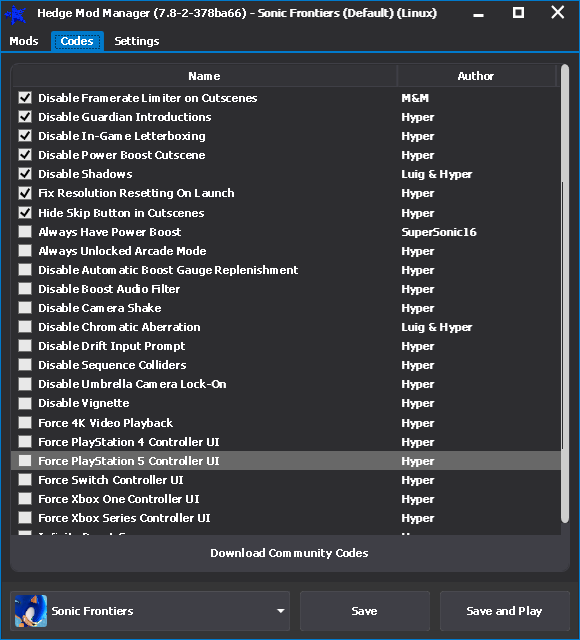Enable Always Unlocked Arcade Mode checkbox
Viewport: 580px width, 640px height.
tap(25, 251)
